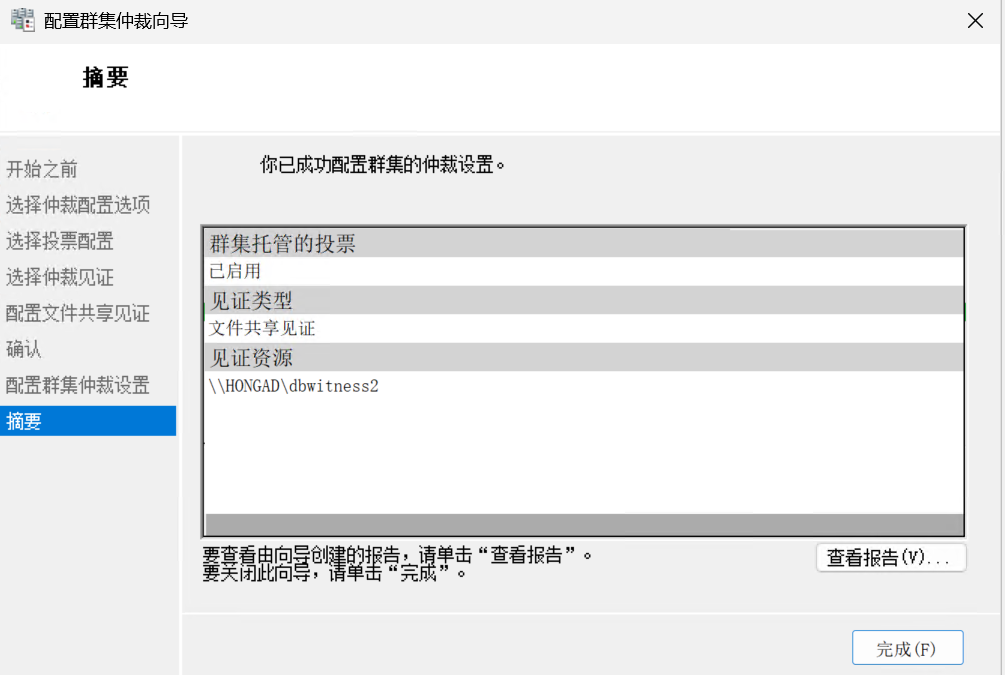Click the highlighted 摘要 step
Image resolution: width=1005 pixels, height=675 pixels.
tap(24, 421)
